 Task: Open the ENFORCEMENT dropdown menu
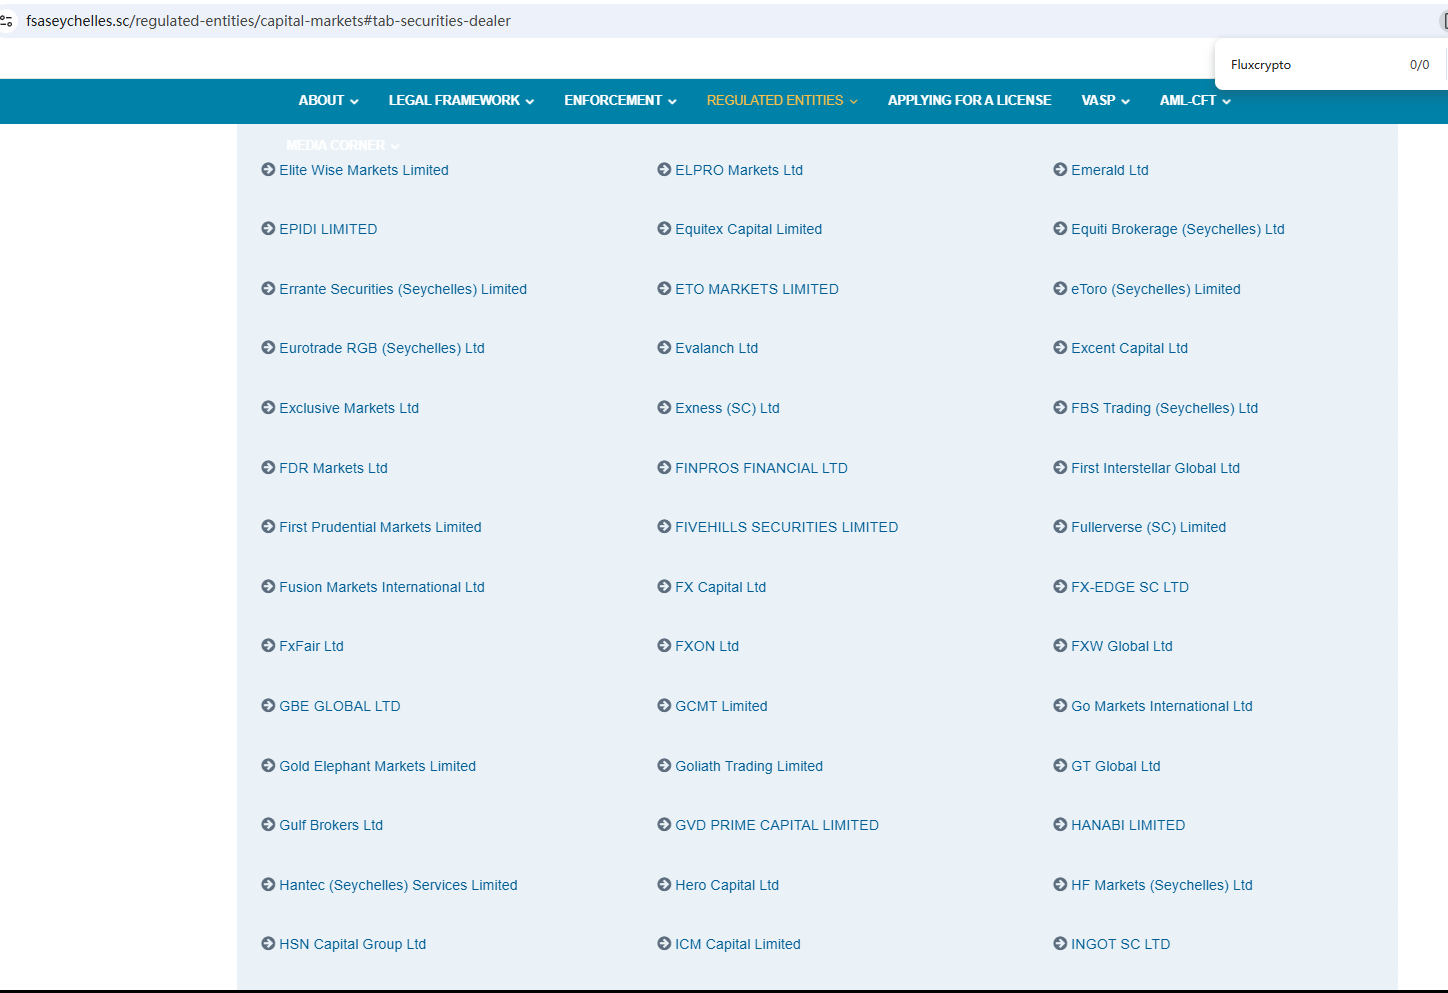(620, 101)
